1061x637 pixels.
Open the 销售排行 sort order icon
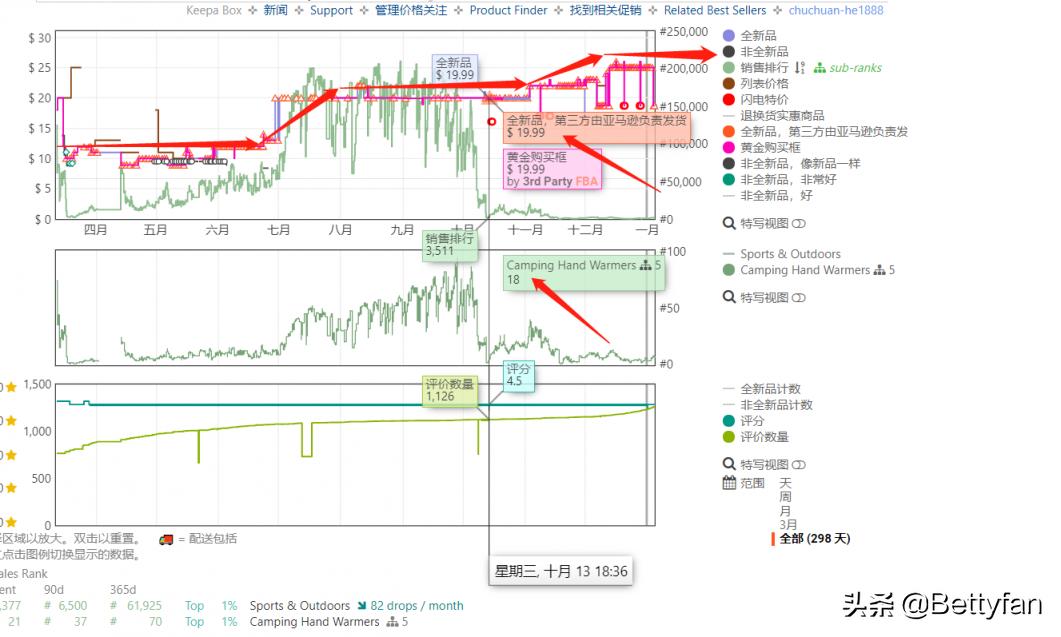(800, 67)
